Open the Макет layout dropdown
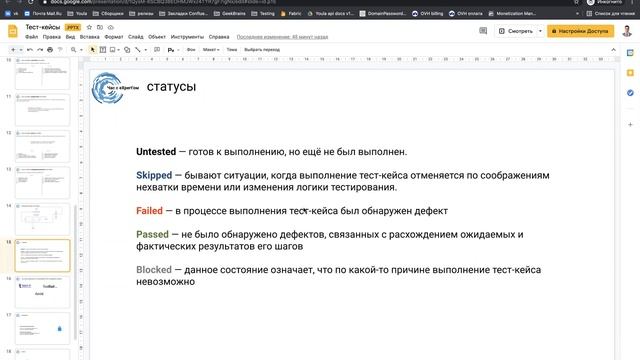Image resolution: width=640 pixels, height=360 pixels. coord(211,50)
